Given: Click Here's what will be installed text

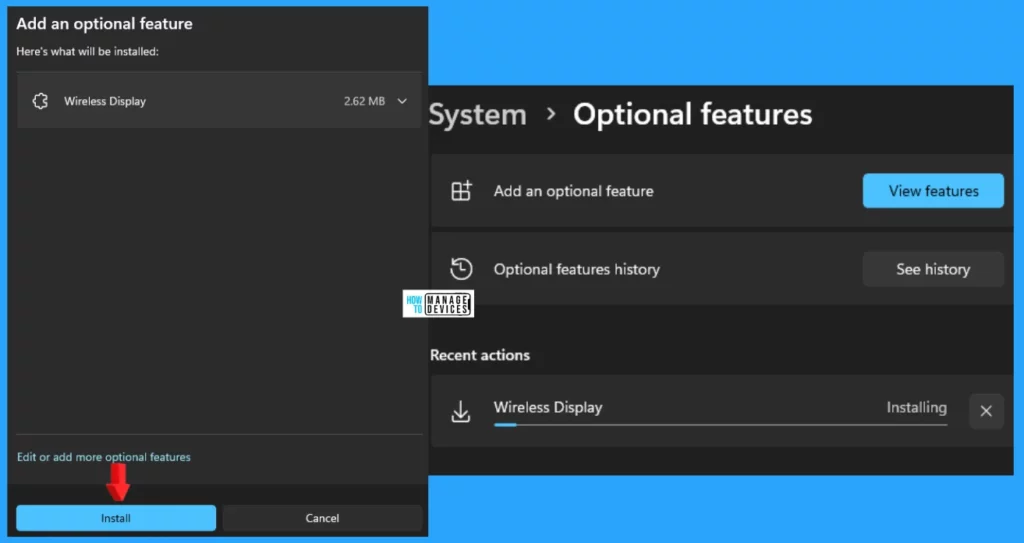Looking at the screenshot, I should (x=88, y=51).
